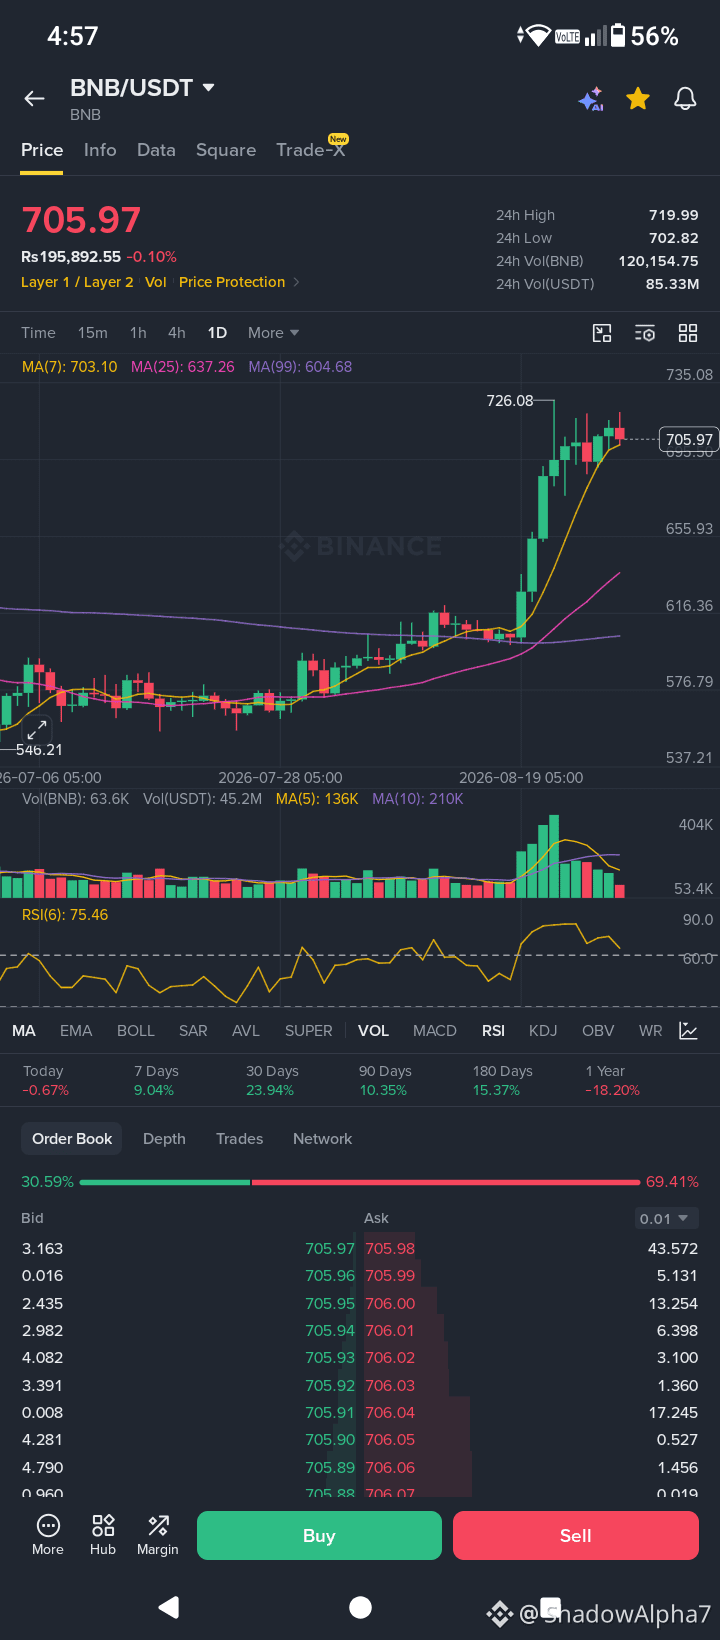Toggle the BOLL indicator
This screenshot has width=720, height=1640.
tap(136, 1031)
